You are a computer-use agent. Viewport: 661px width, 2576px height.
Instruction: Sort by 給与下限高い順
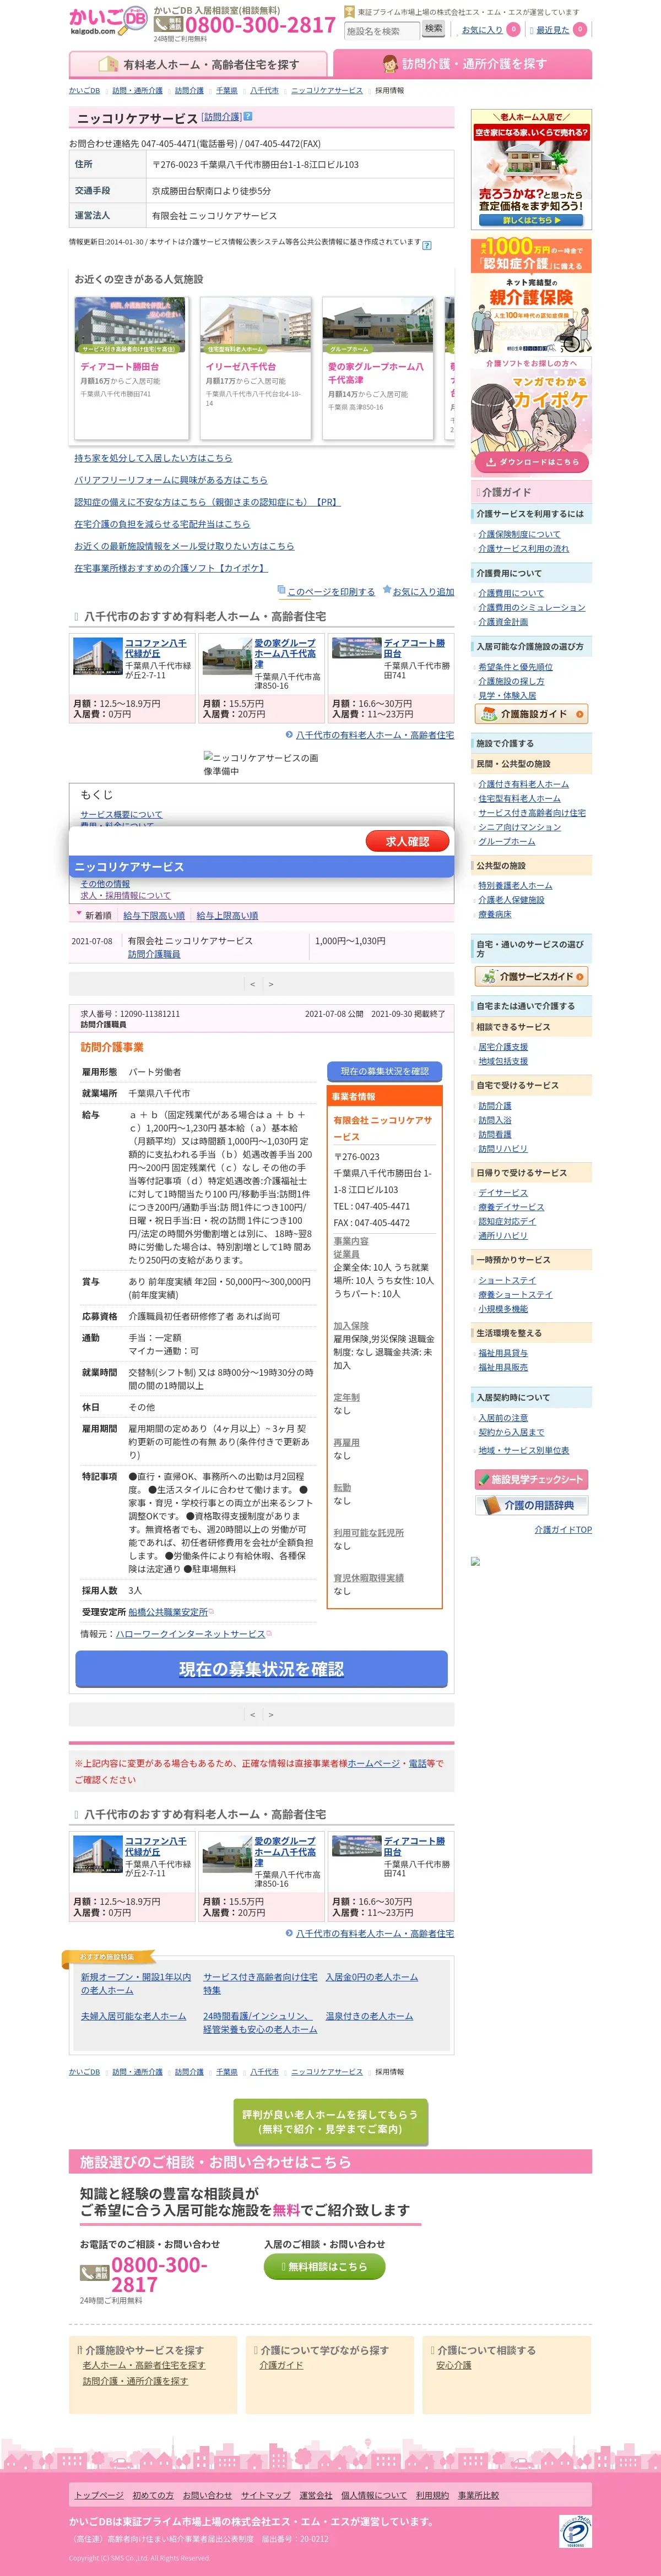click(x=154, y=915)
